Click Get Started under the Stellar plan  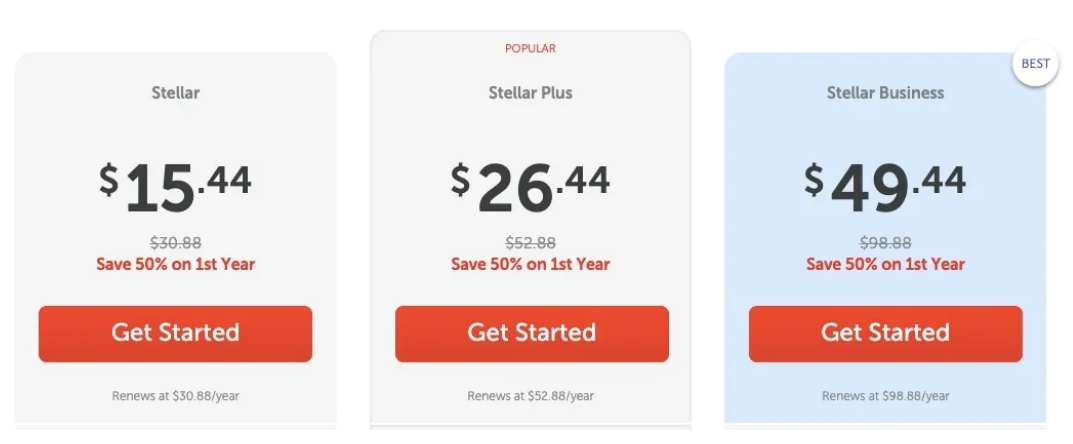[175, 333]
